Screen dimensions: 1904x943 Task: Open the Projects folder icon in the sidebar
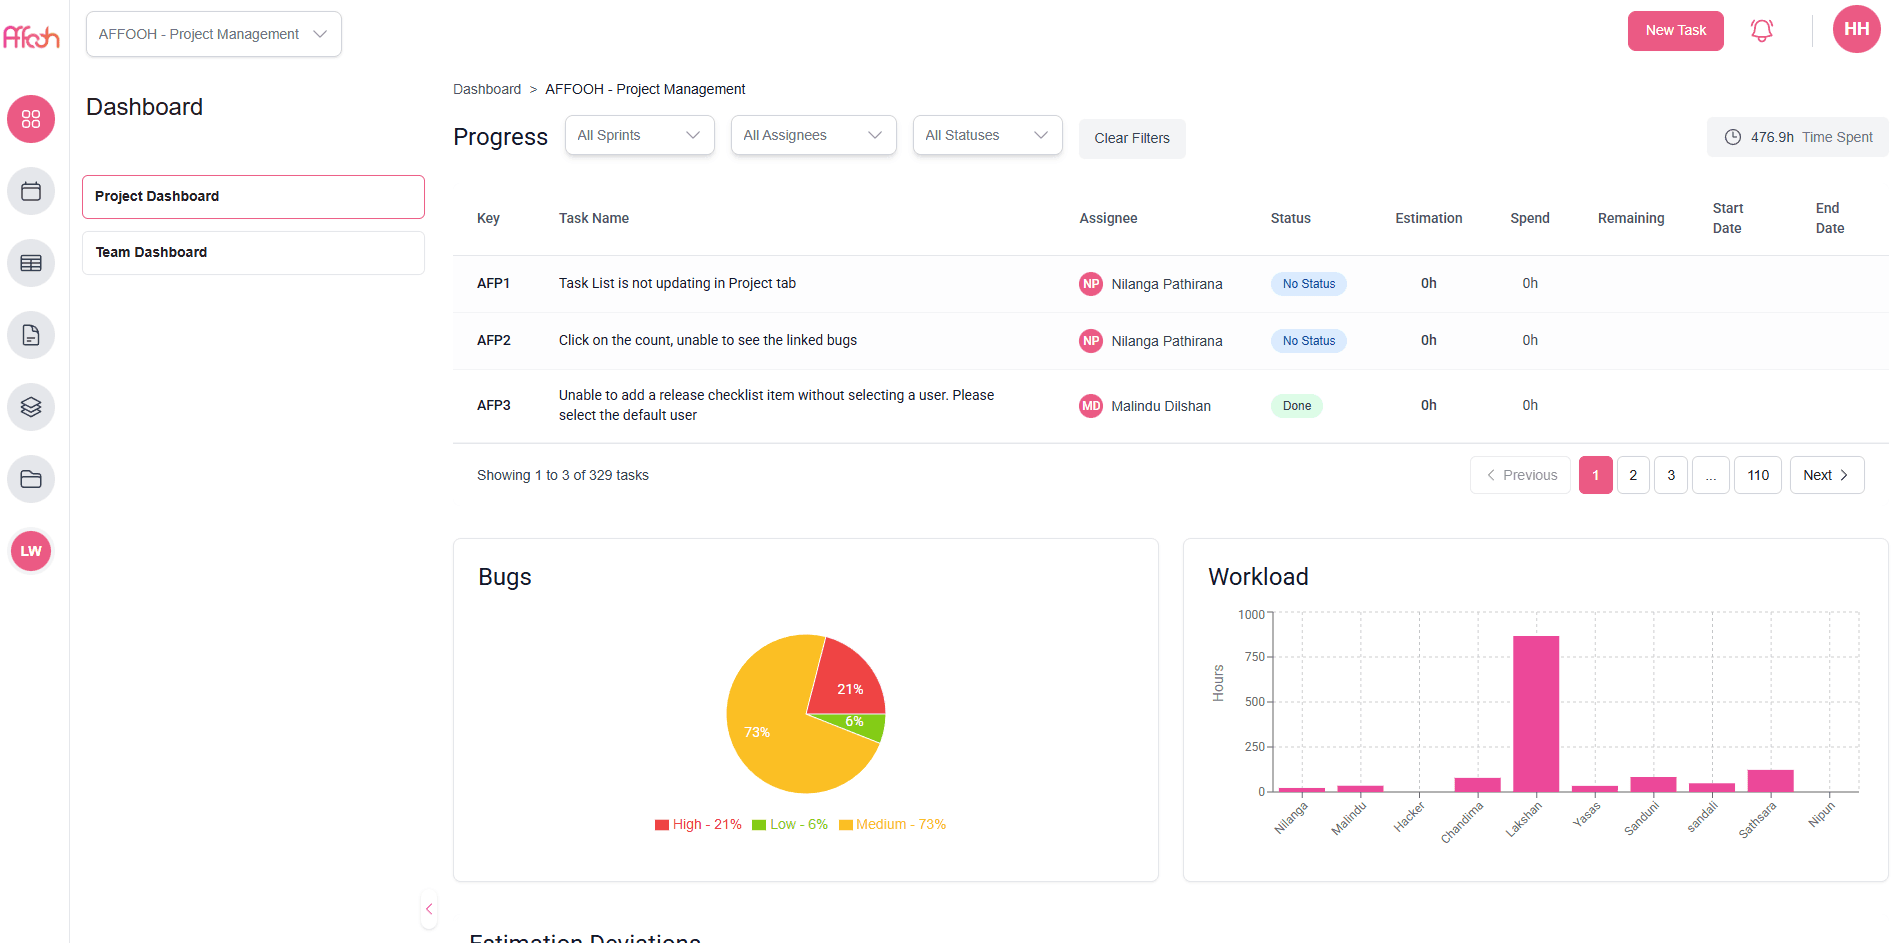point(31,479)
